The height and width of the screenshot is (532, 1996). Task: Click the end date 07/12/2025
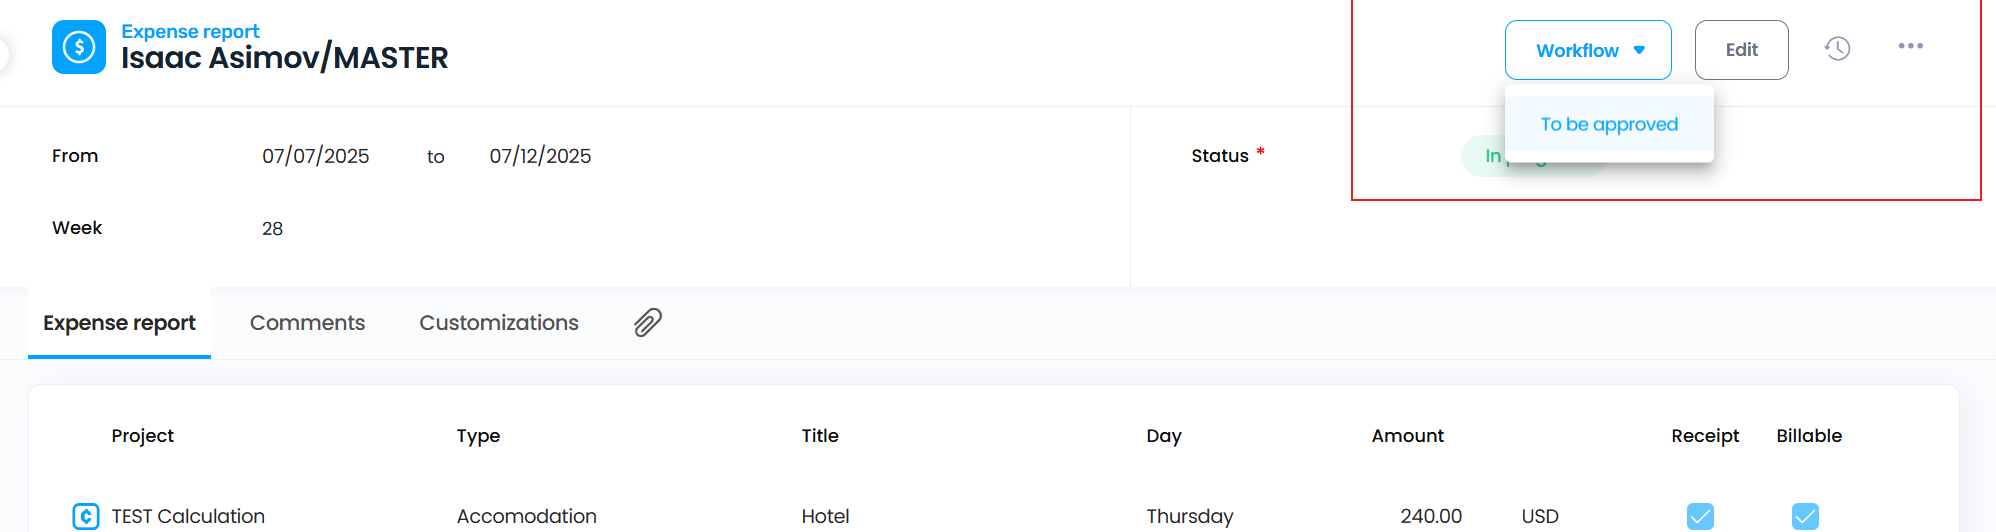pyautogui.click(x=540, y=156)
